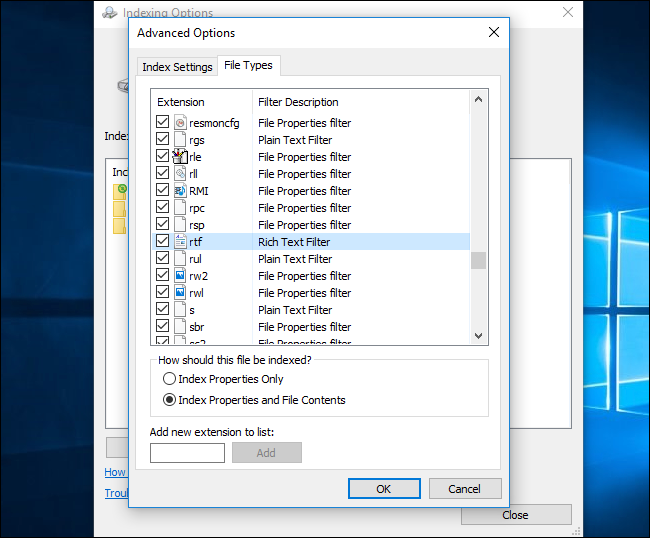Select the sbr File Properties filter text

tap(304, 327)
